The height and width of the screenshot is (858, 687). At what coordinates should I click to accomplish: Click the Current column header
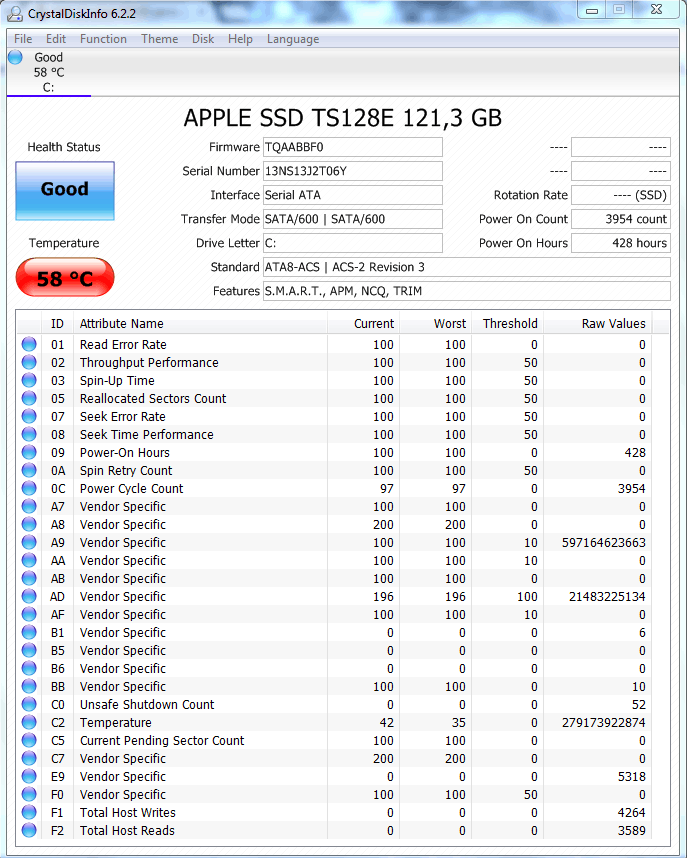pyautogui.click(x=363, y=323)
